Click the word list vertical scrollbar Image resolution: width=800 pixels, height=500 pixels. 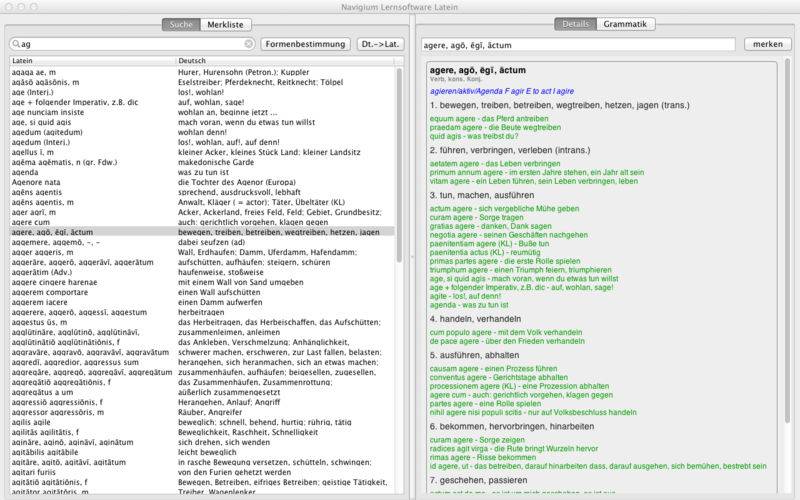[399, 165]
